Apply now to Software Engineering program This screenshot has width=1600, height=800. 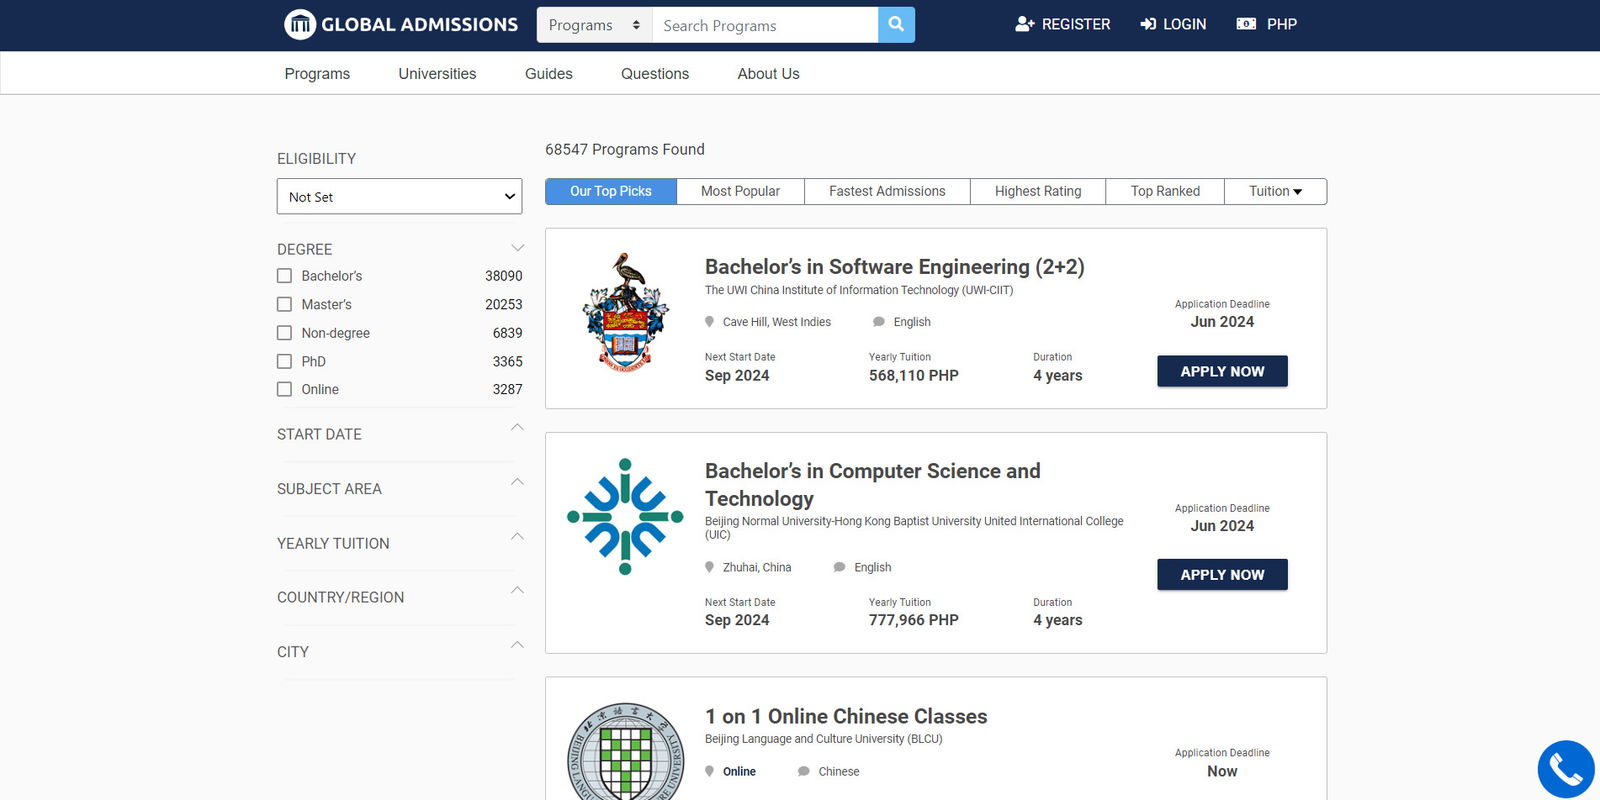[x=1222, y=371]
